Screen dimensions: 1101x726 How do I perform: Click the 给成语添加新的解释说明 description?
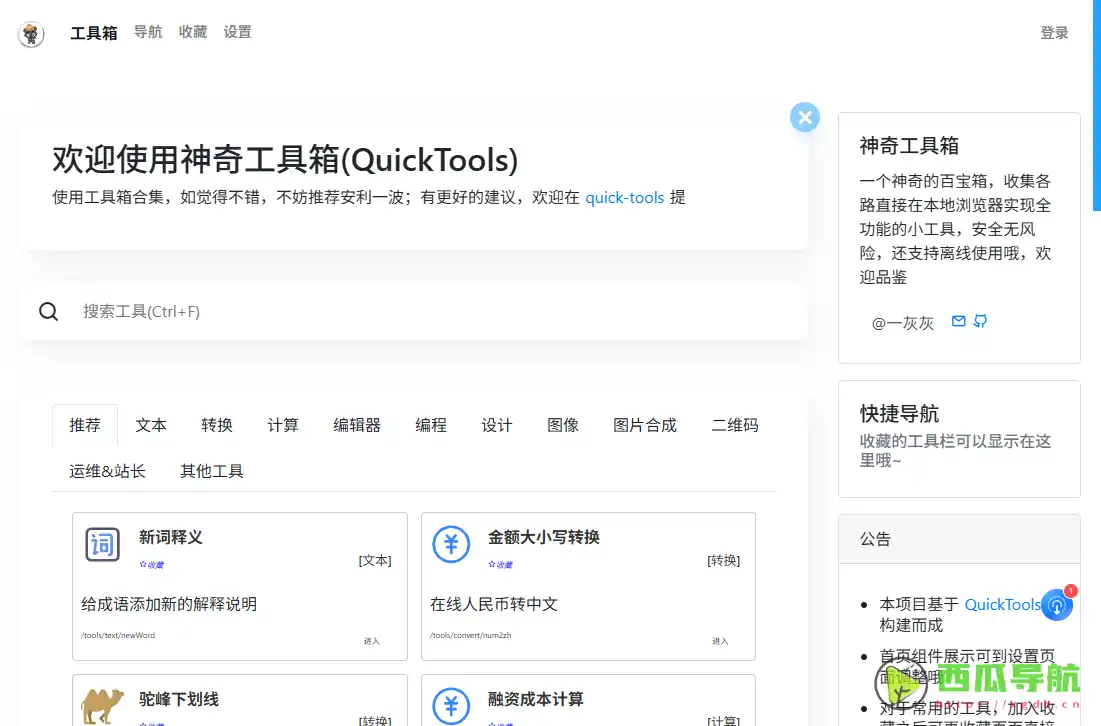click(x=169, y=605)
